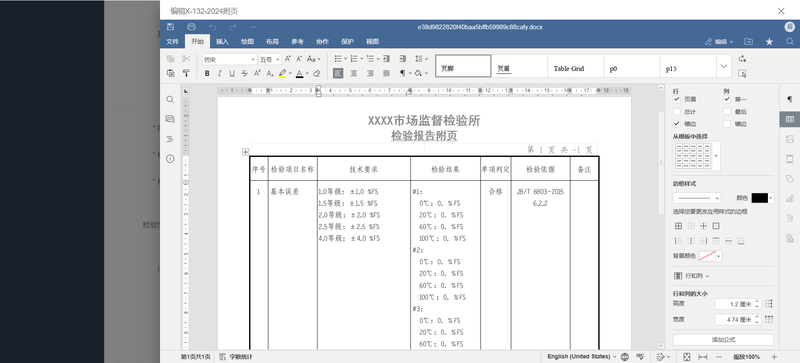Activate the format painter brush

pyautogui.click(x=186, y=74)
